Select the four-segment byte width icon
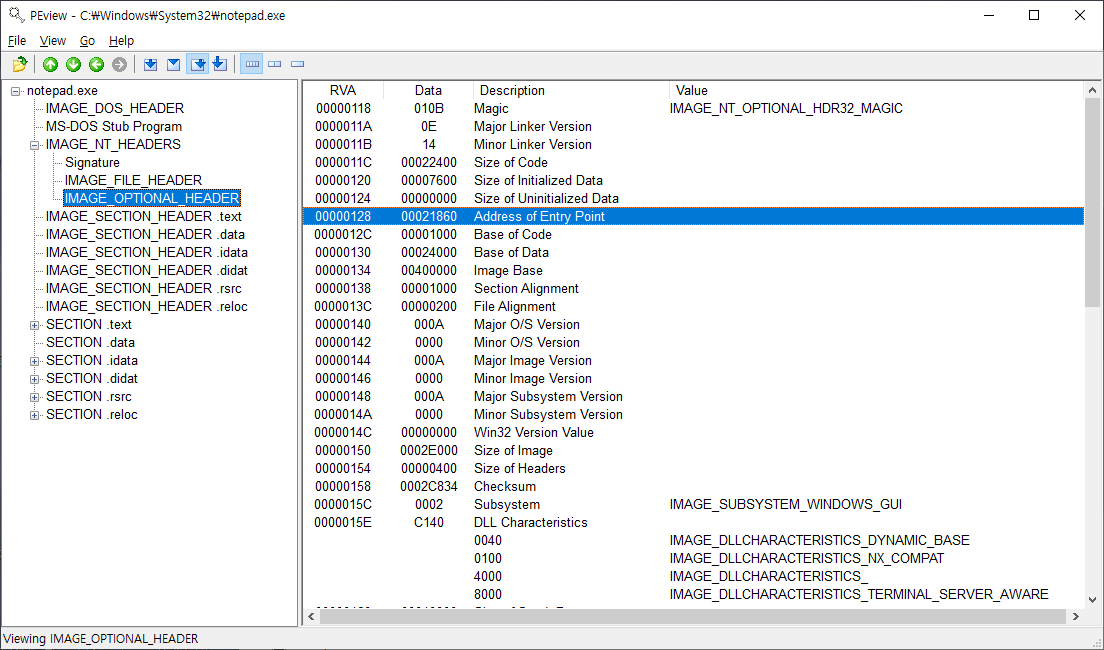 pyautogui.click(x=251, y=64)
